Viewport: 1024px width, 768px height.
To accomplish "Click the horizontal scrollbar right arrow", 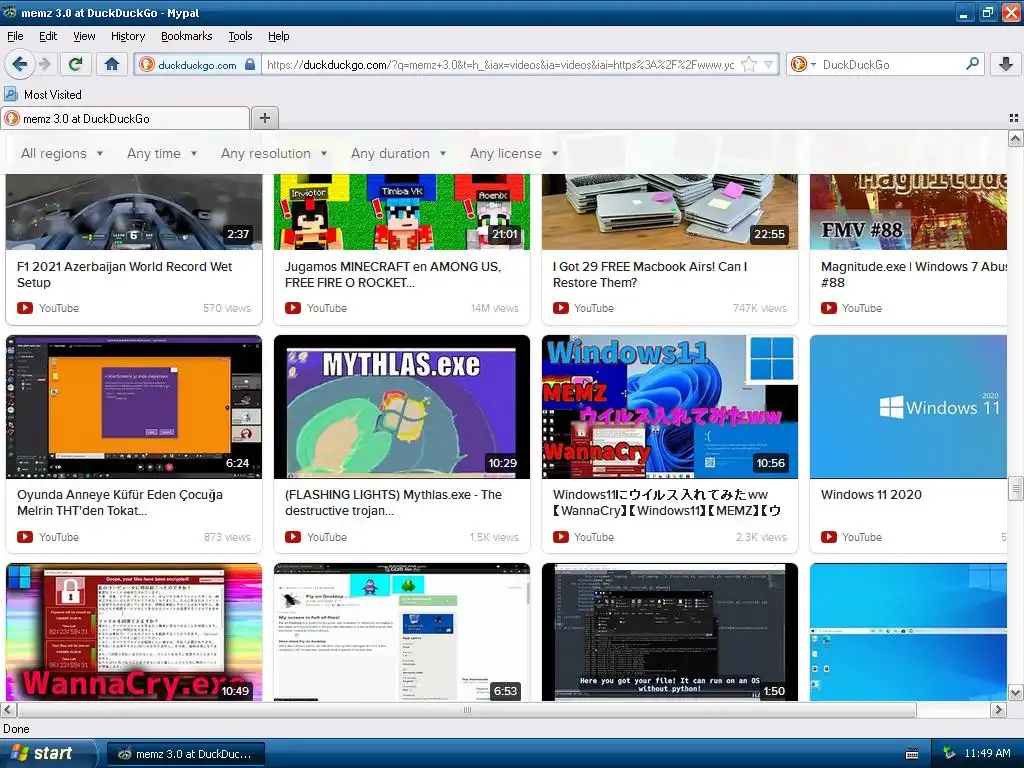I will pos(999,710).
